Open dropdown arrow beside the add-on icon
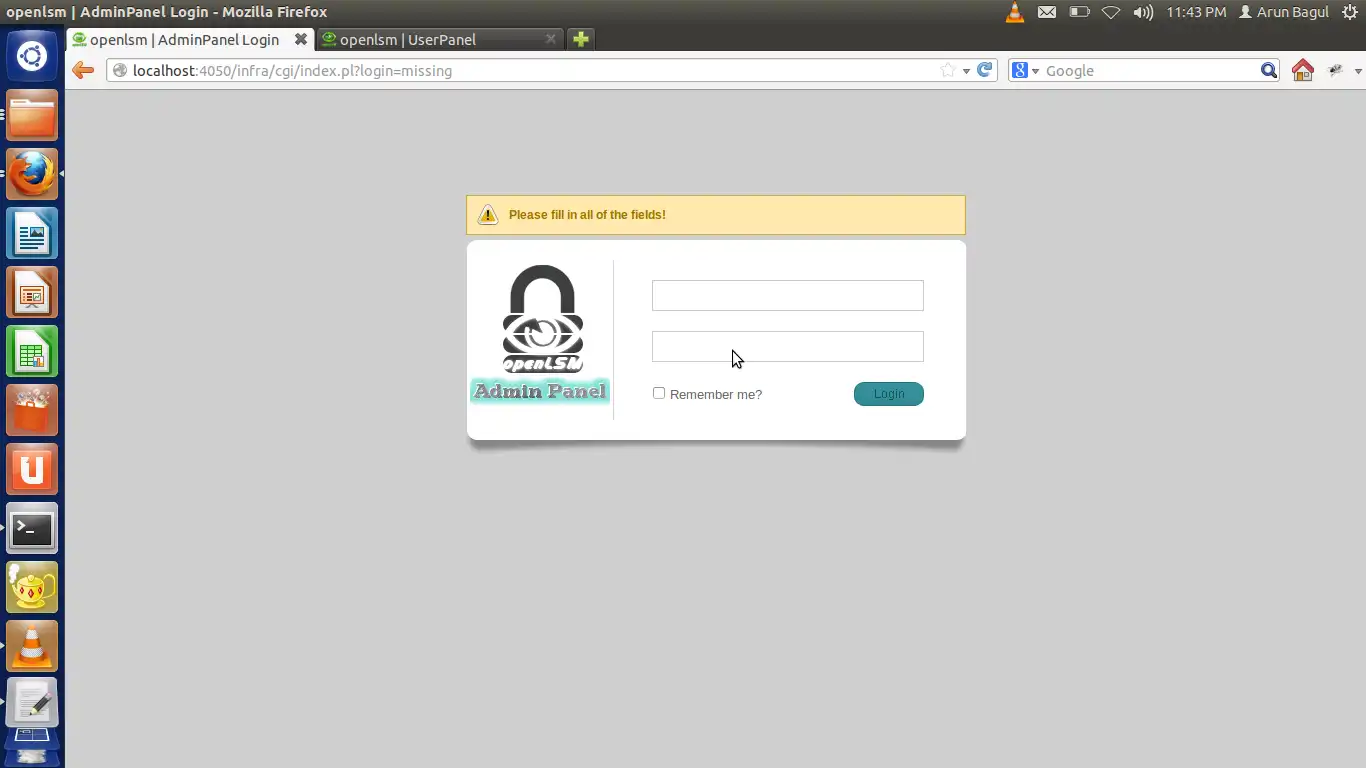 [x=1358, y=71]
